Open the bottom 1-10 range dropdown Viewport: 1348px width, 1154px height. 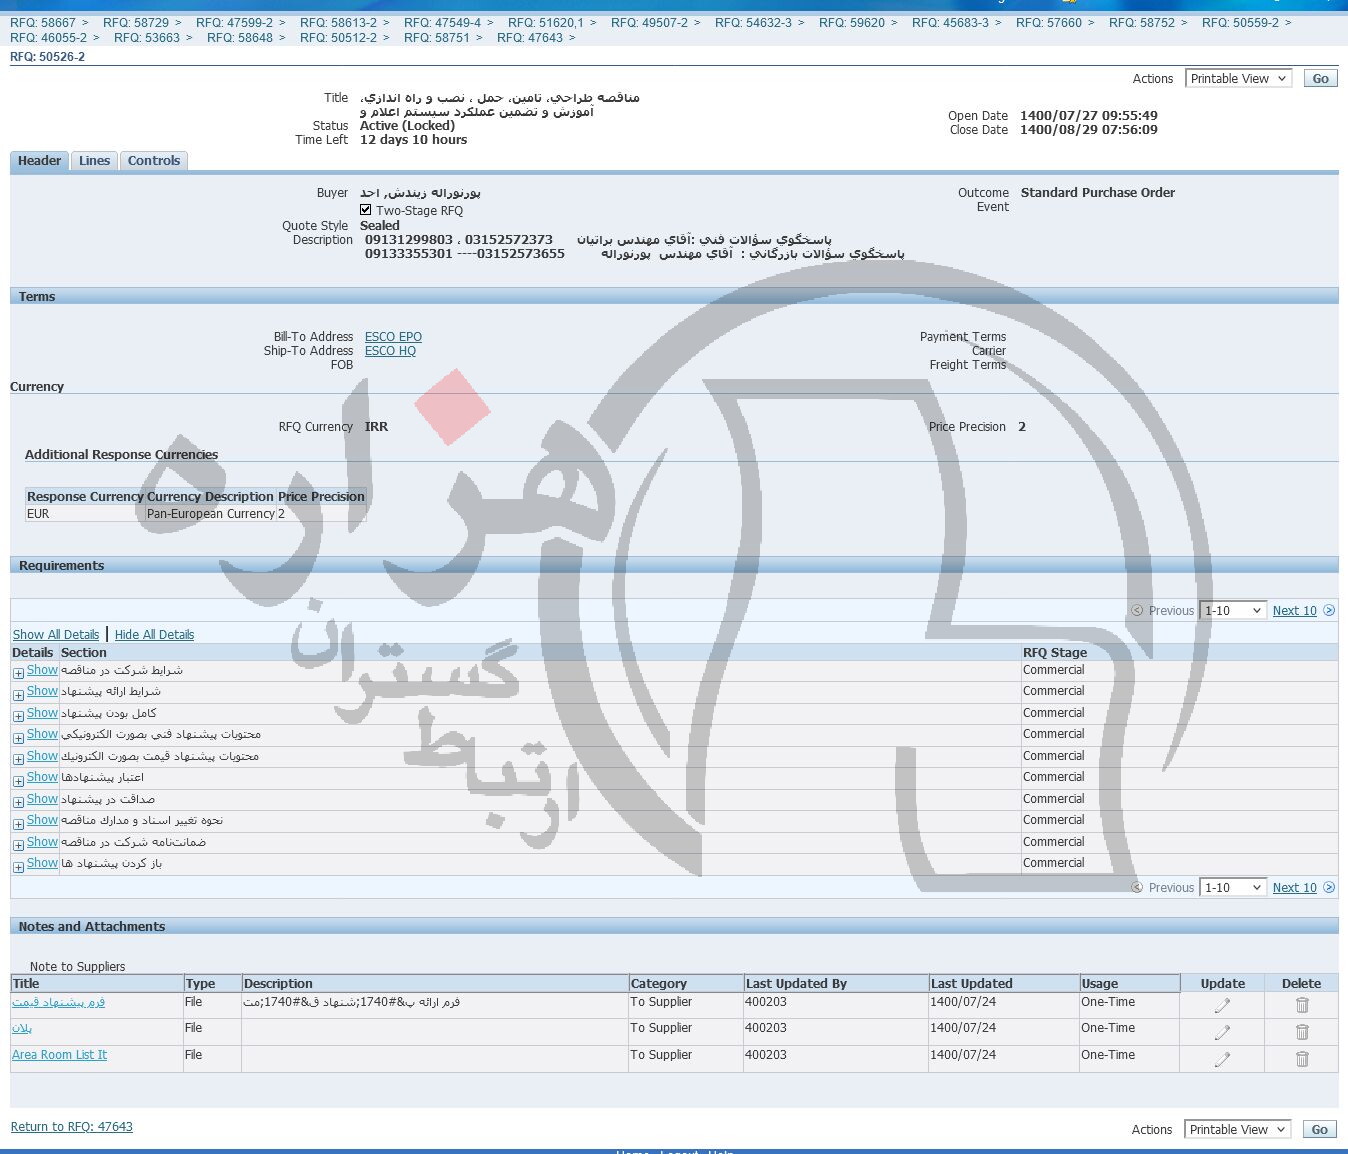(x=1233, y=887)
